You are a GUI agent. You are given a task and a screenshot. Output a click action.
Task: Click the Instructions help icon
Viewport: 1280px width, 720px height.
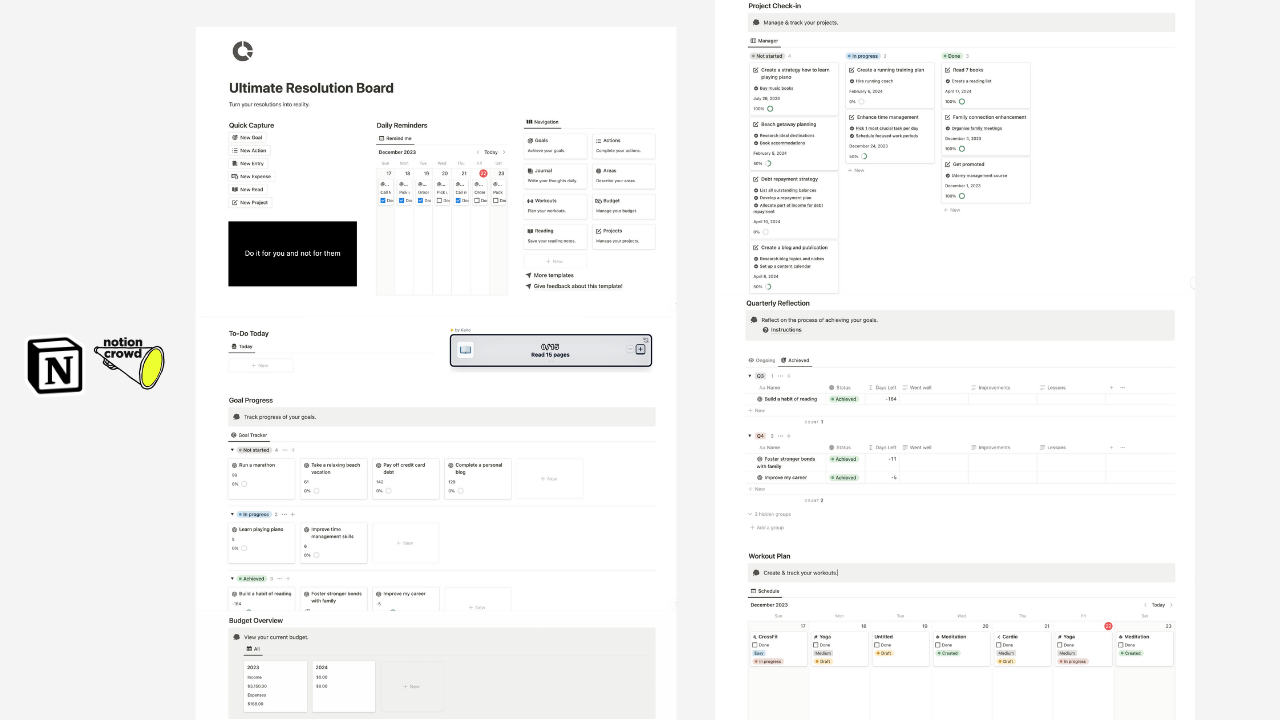[x=766, y=329]
